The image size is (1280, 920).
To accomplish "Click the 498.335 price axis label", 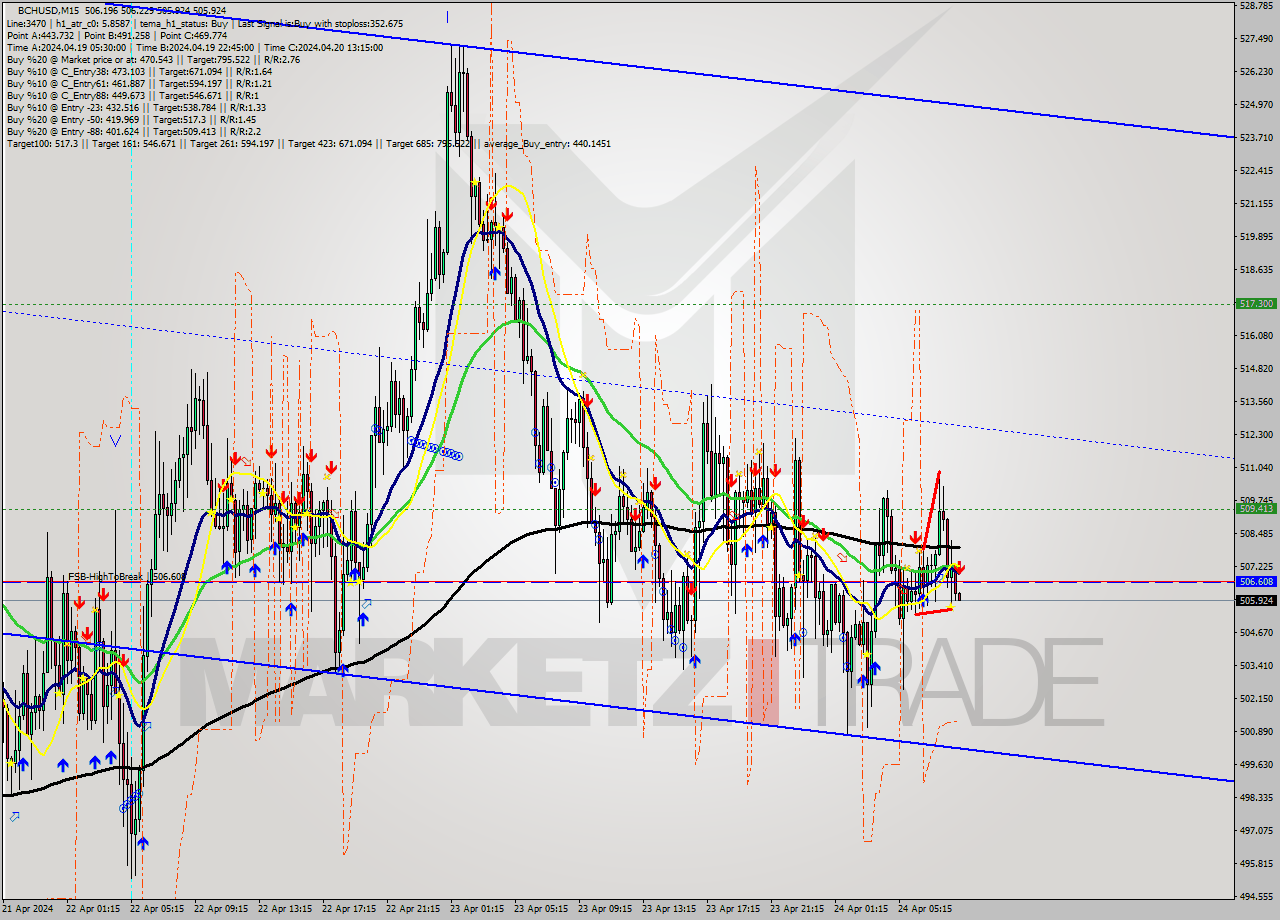I will point(1255,798).
